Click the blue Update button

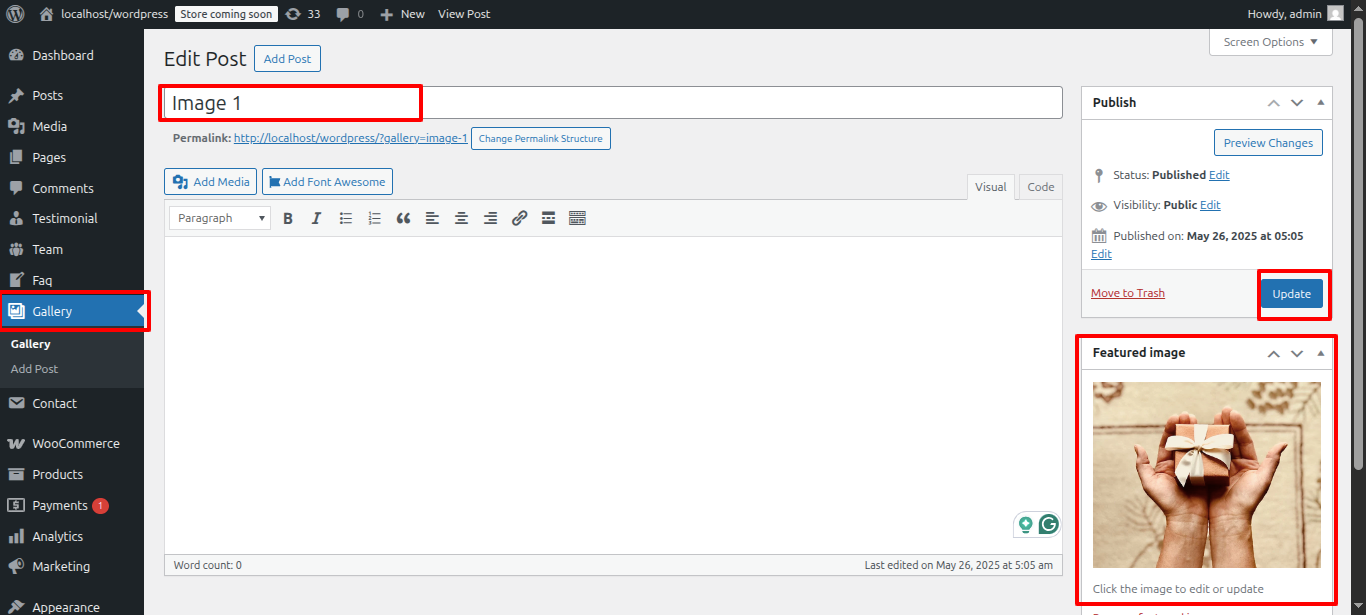[1291, 294]
